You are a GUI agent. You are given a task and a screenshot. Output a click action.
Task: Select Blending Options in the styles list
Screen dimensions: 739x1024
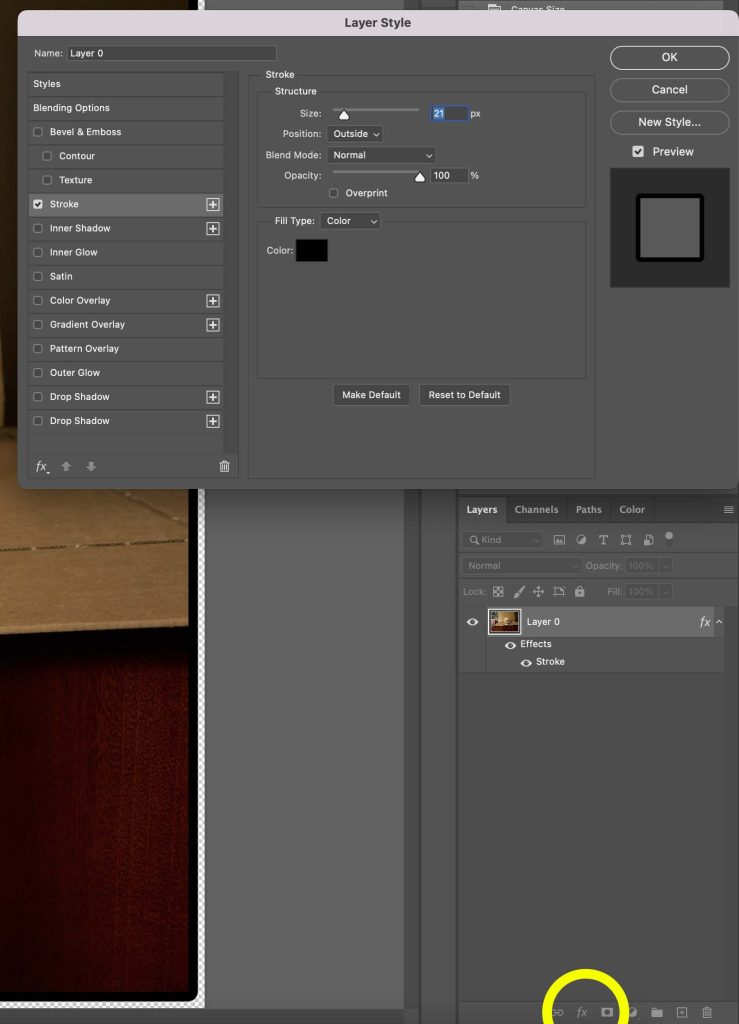click(x=72, y=108)
